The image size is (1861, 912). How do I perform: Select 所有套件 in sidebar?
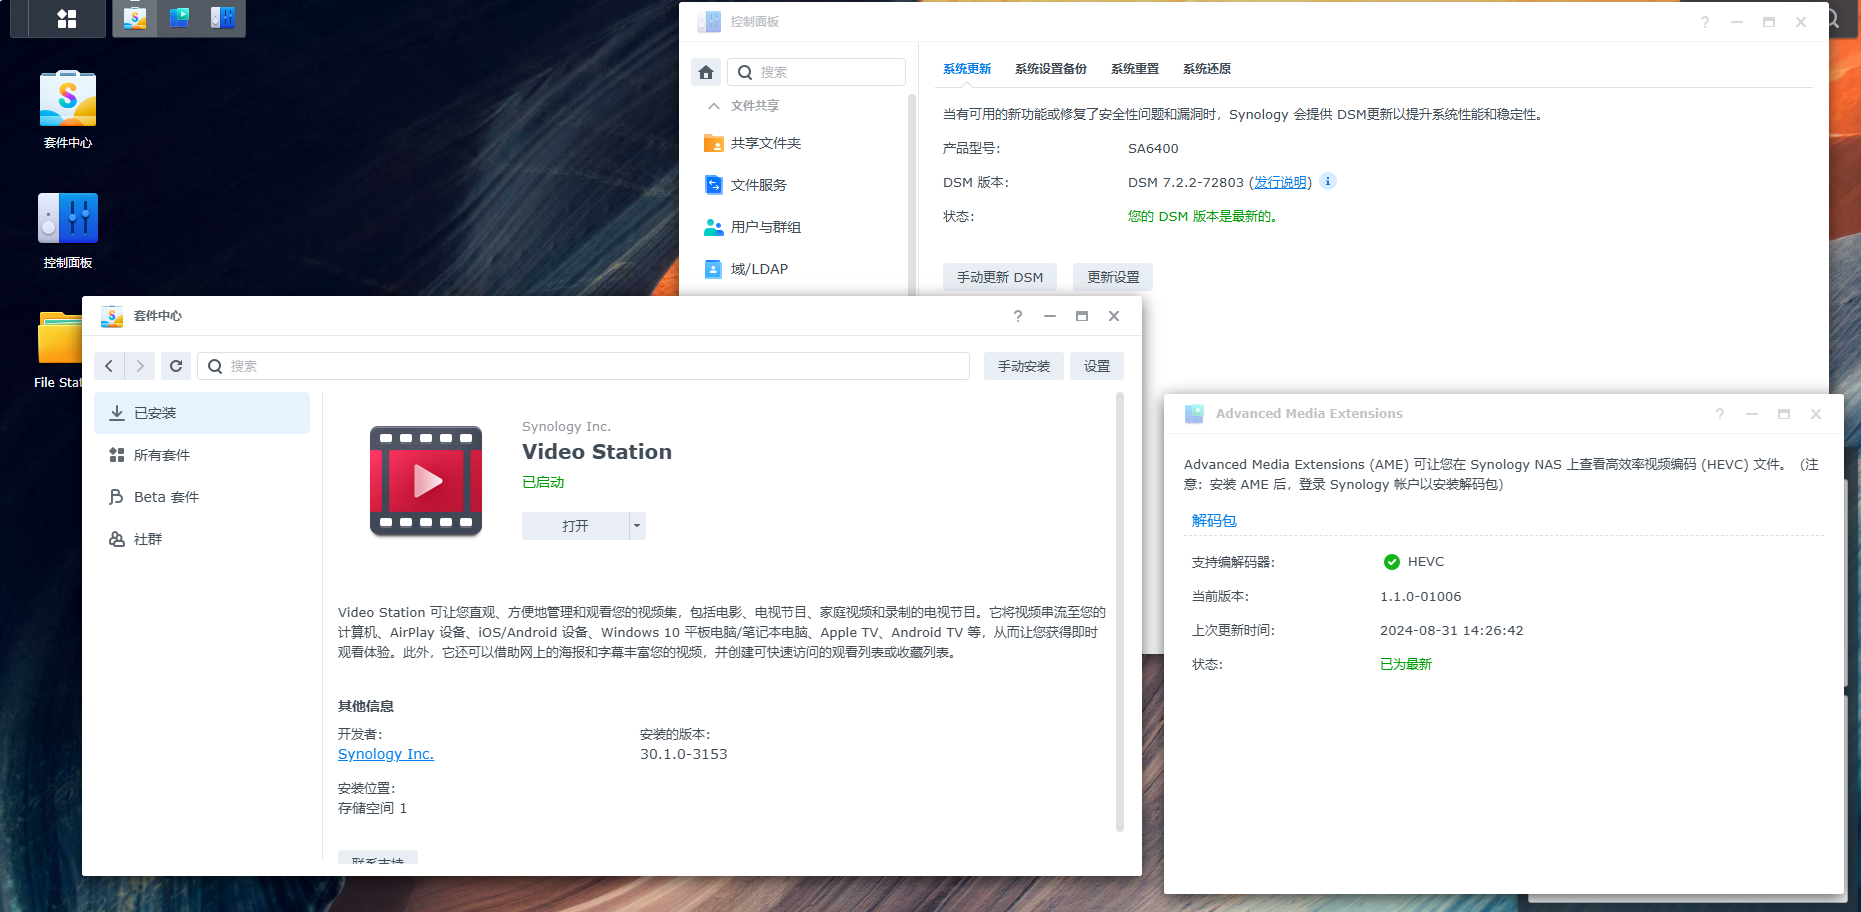[x=162, y=455]
